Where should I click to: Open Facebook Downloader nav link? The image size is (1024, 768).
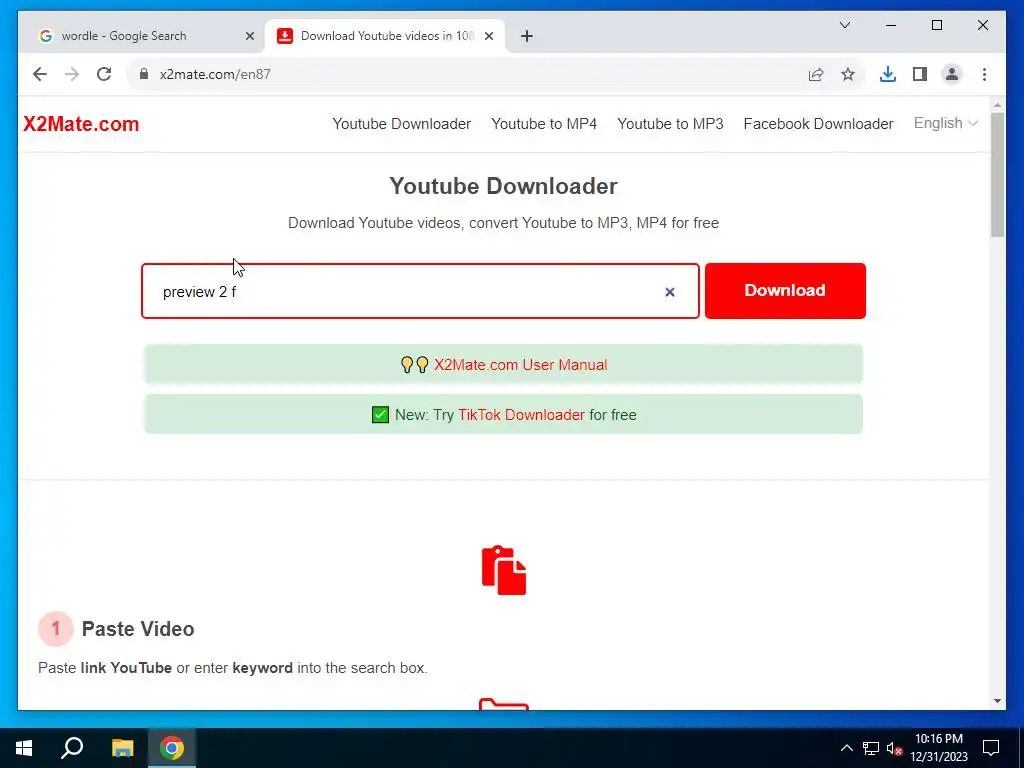pos(818,124)
